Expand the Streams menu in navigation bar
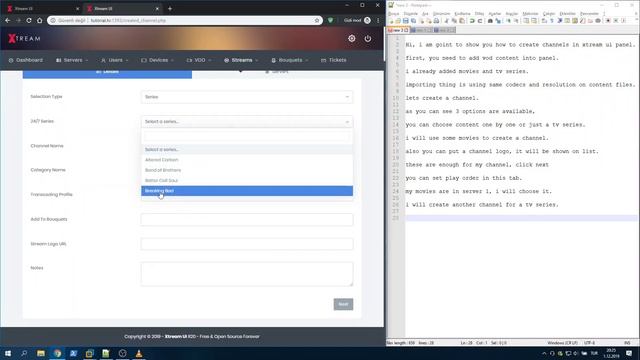The image size is (640, 360). [241, 60]
